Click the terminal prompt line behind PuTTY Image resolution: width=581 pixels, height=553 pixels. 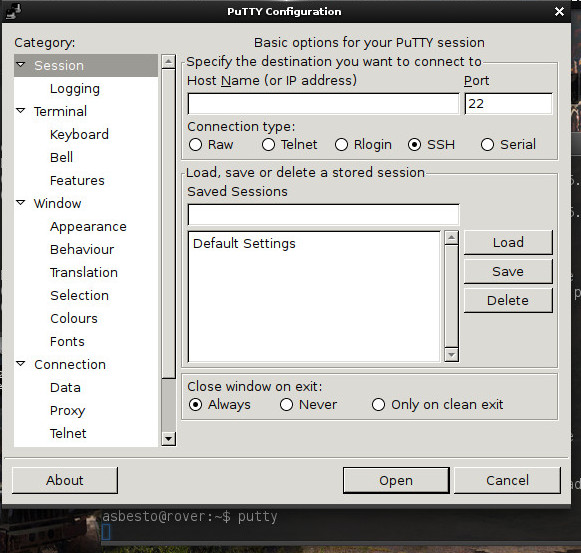coord(190,517)
